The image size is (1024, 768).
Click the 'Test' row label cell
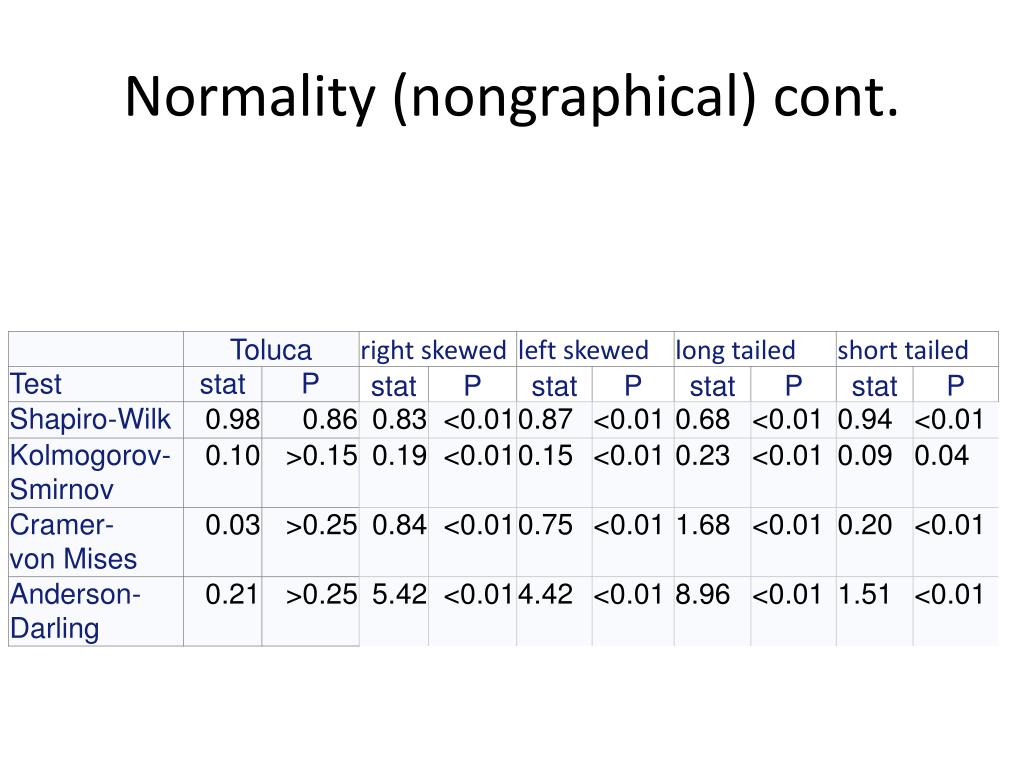pyautogui.click(x=36, y=384)
